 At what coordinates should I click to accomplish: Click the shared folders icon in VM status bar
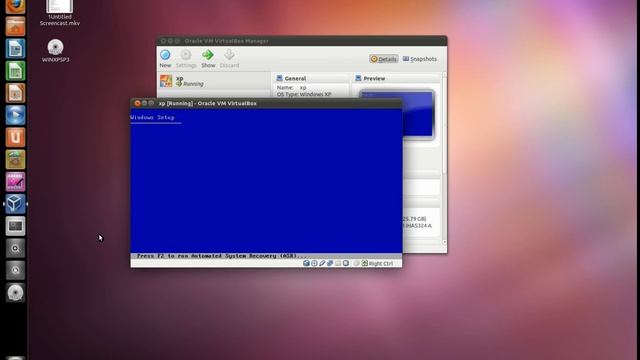(338, 263)
